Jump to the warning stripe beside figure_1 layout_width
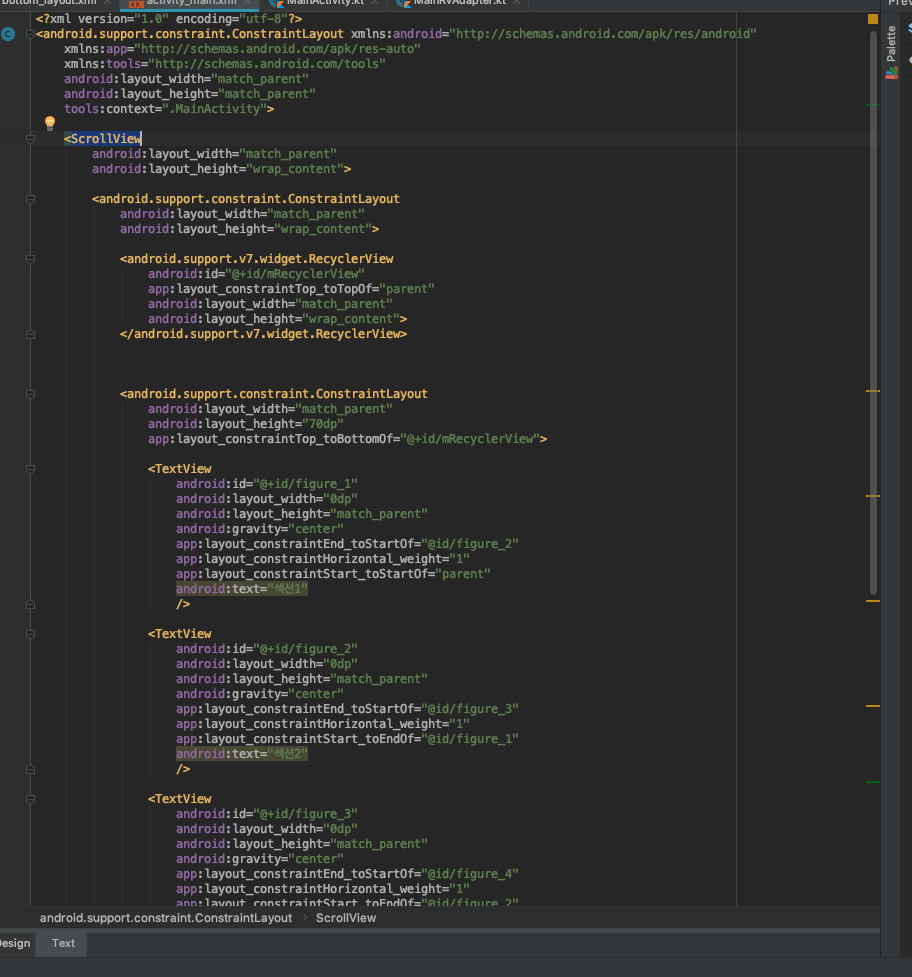Viewport: 912px width, 977px height. (x=873, y=496)
